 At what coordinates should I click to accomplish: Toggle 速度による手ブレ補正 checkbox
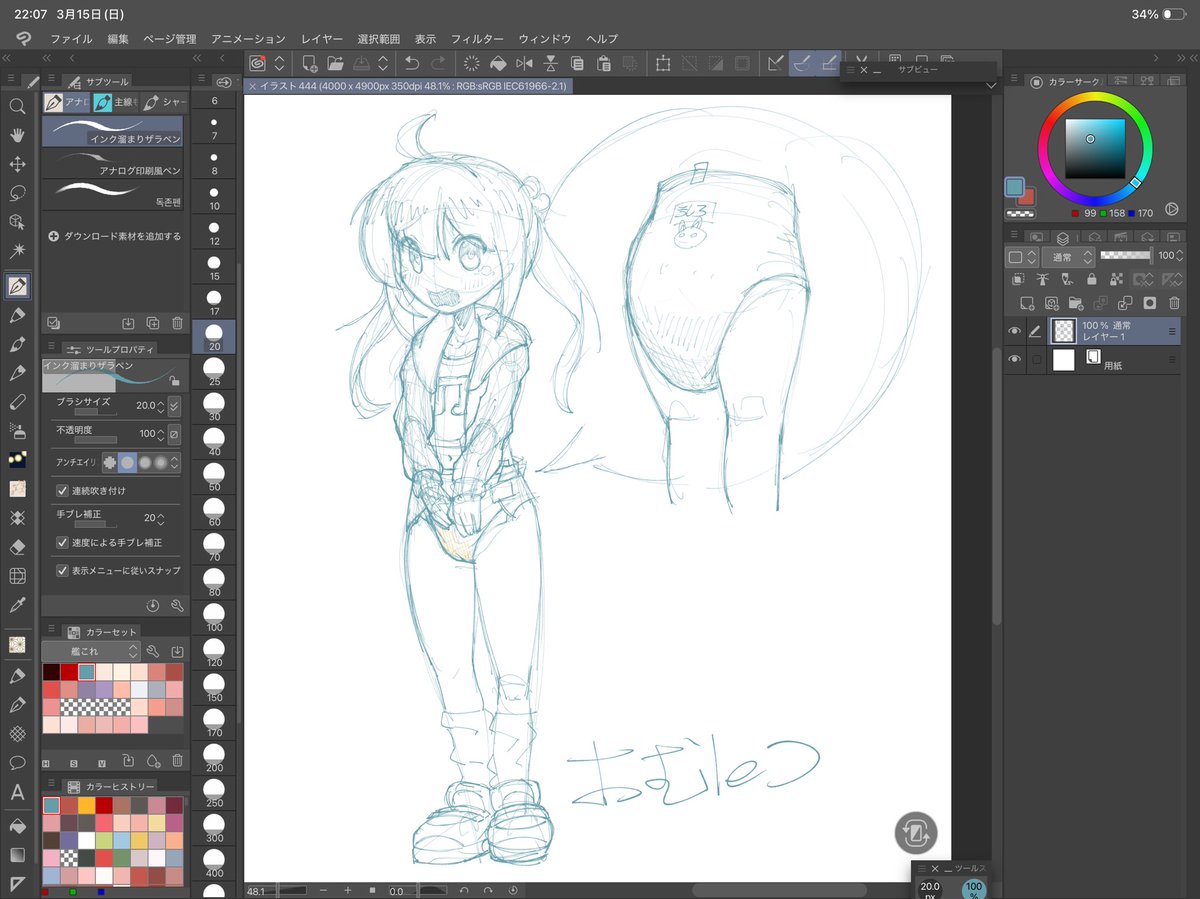pos(62,542)
